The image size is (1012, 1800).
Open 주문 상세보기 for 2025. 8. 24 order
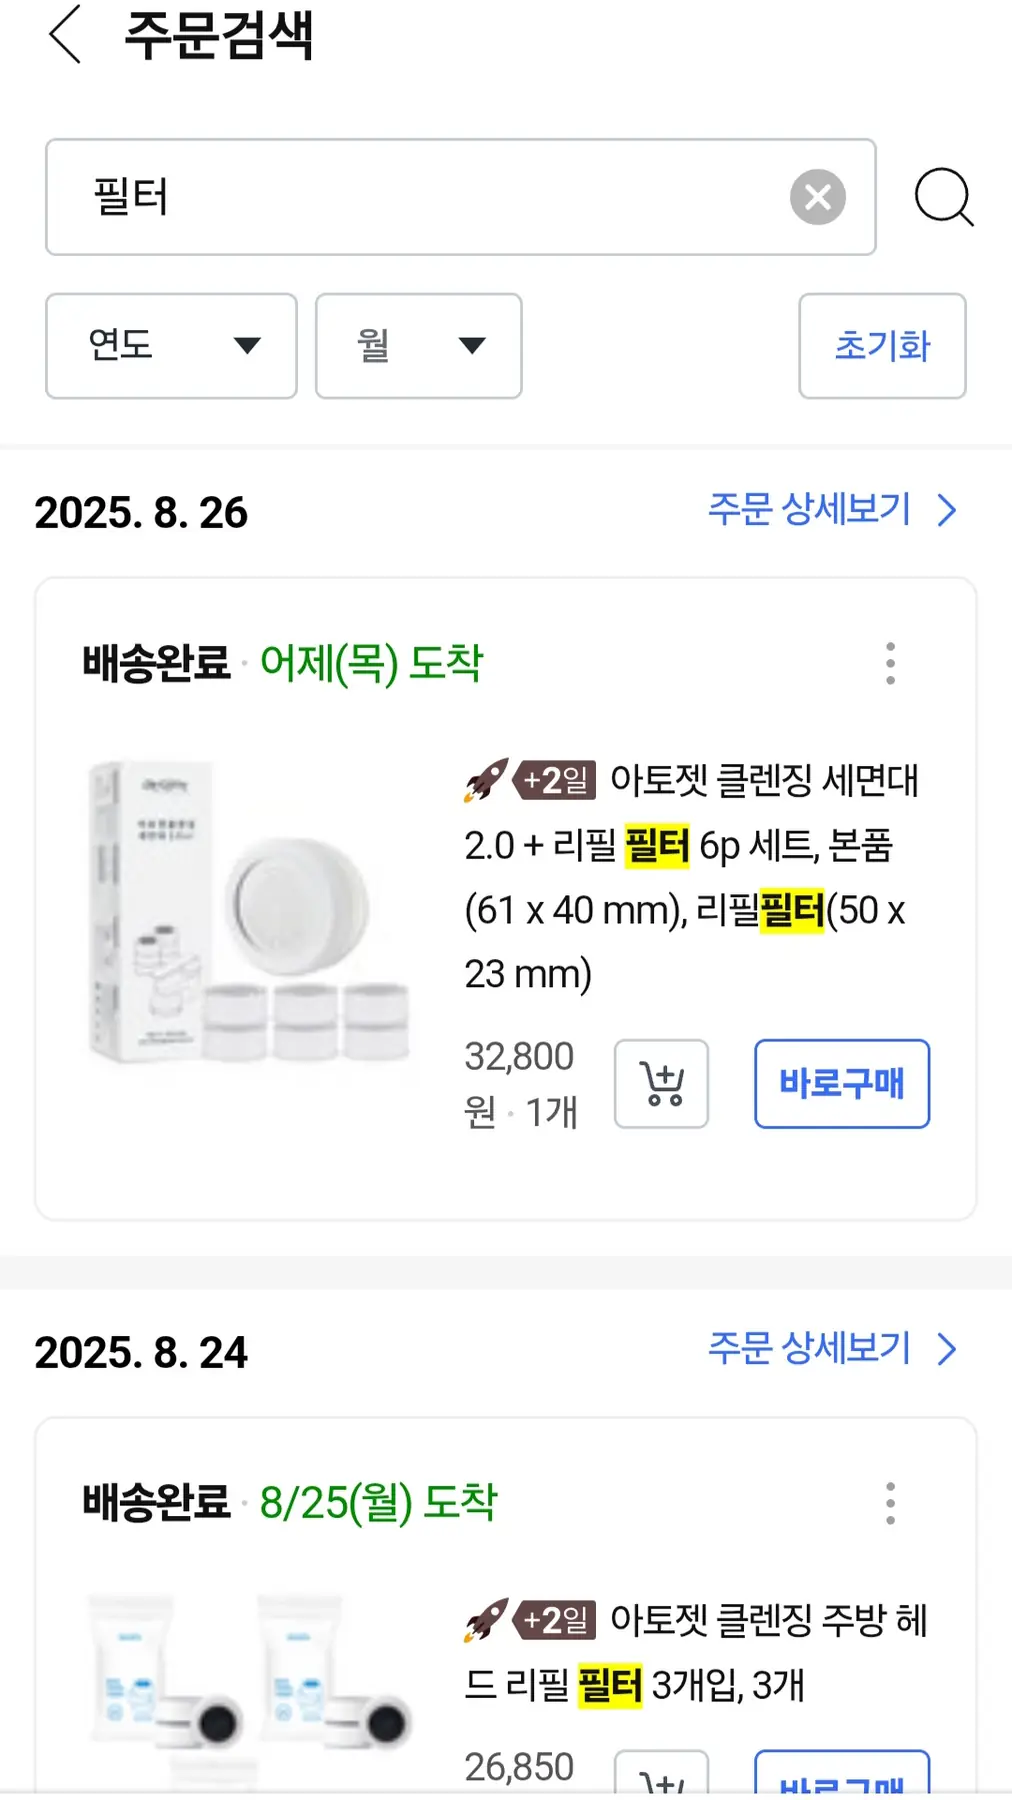tap(810, 1349)
